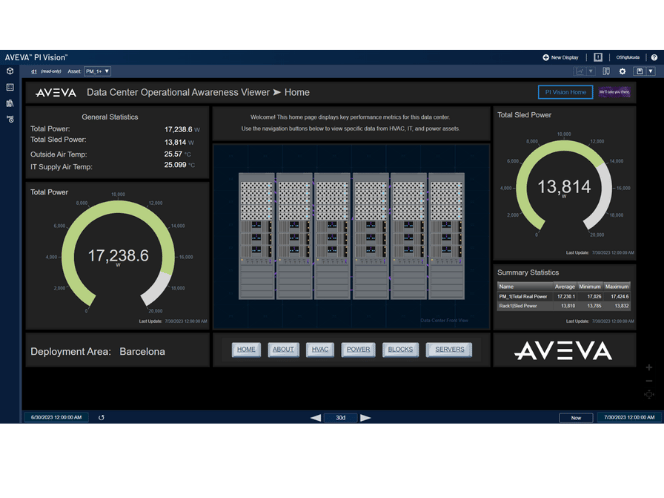Open the Displays panel icon in sidebar
This screenshot has height=498, width=664.
pyautogui.click(x=10, y=87)
